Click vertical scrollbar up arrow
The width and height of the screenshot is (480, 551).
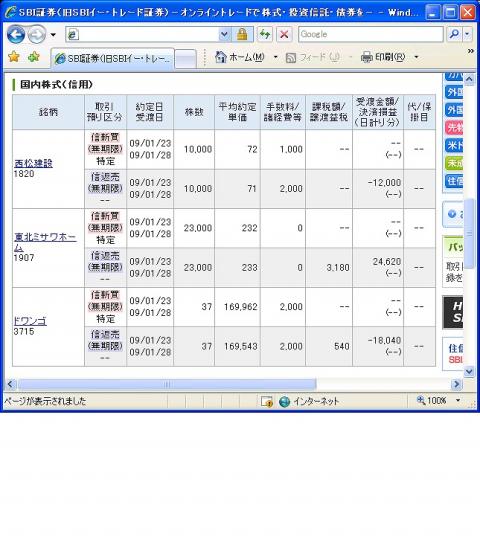469,79
